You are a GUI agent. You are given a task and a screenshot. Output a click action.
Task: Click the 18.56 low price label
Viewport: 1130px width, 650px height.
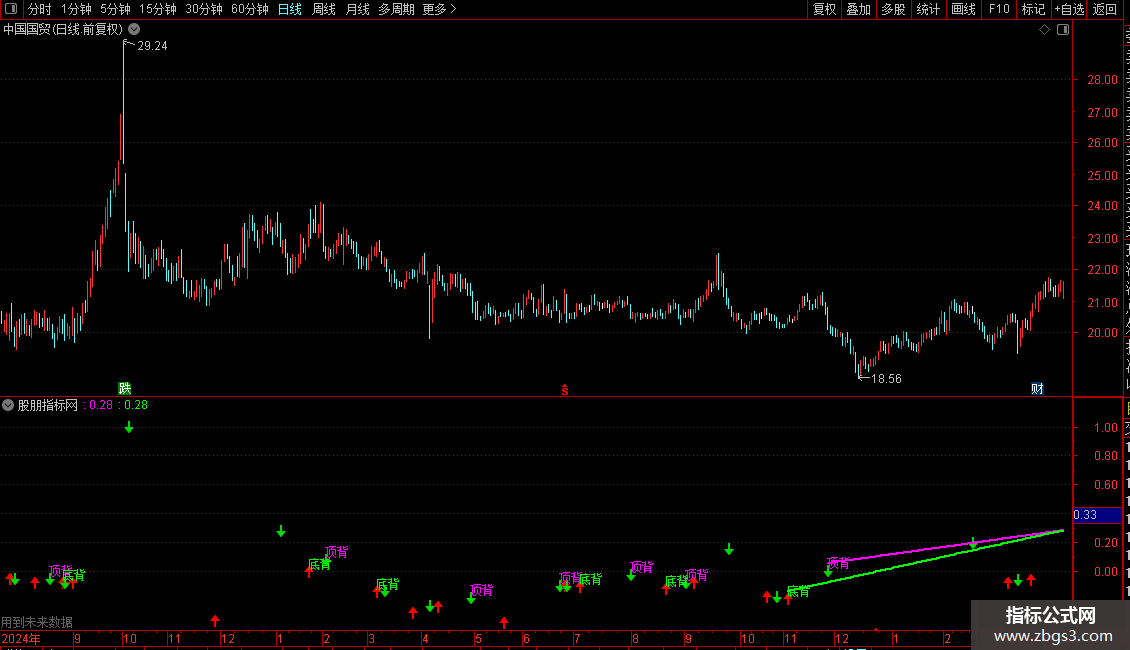(x=886, y=379)
